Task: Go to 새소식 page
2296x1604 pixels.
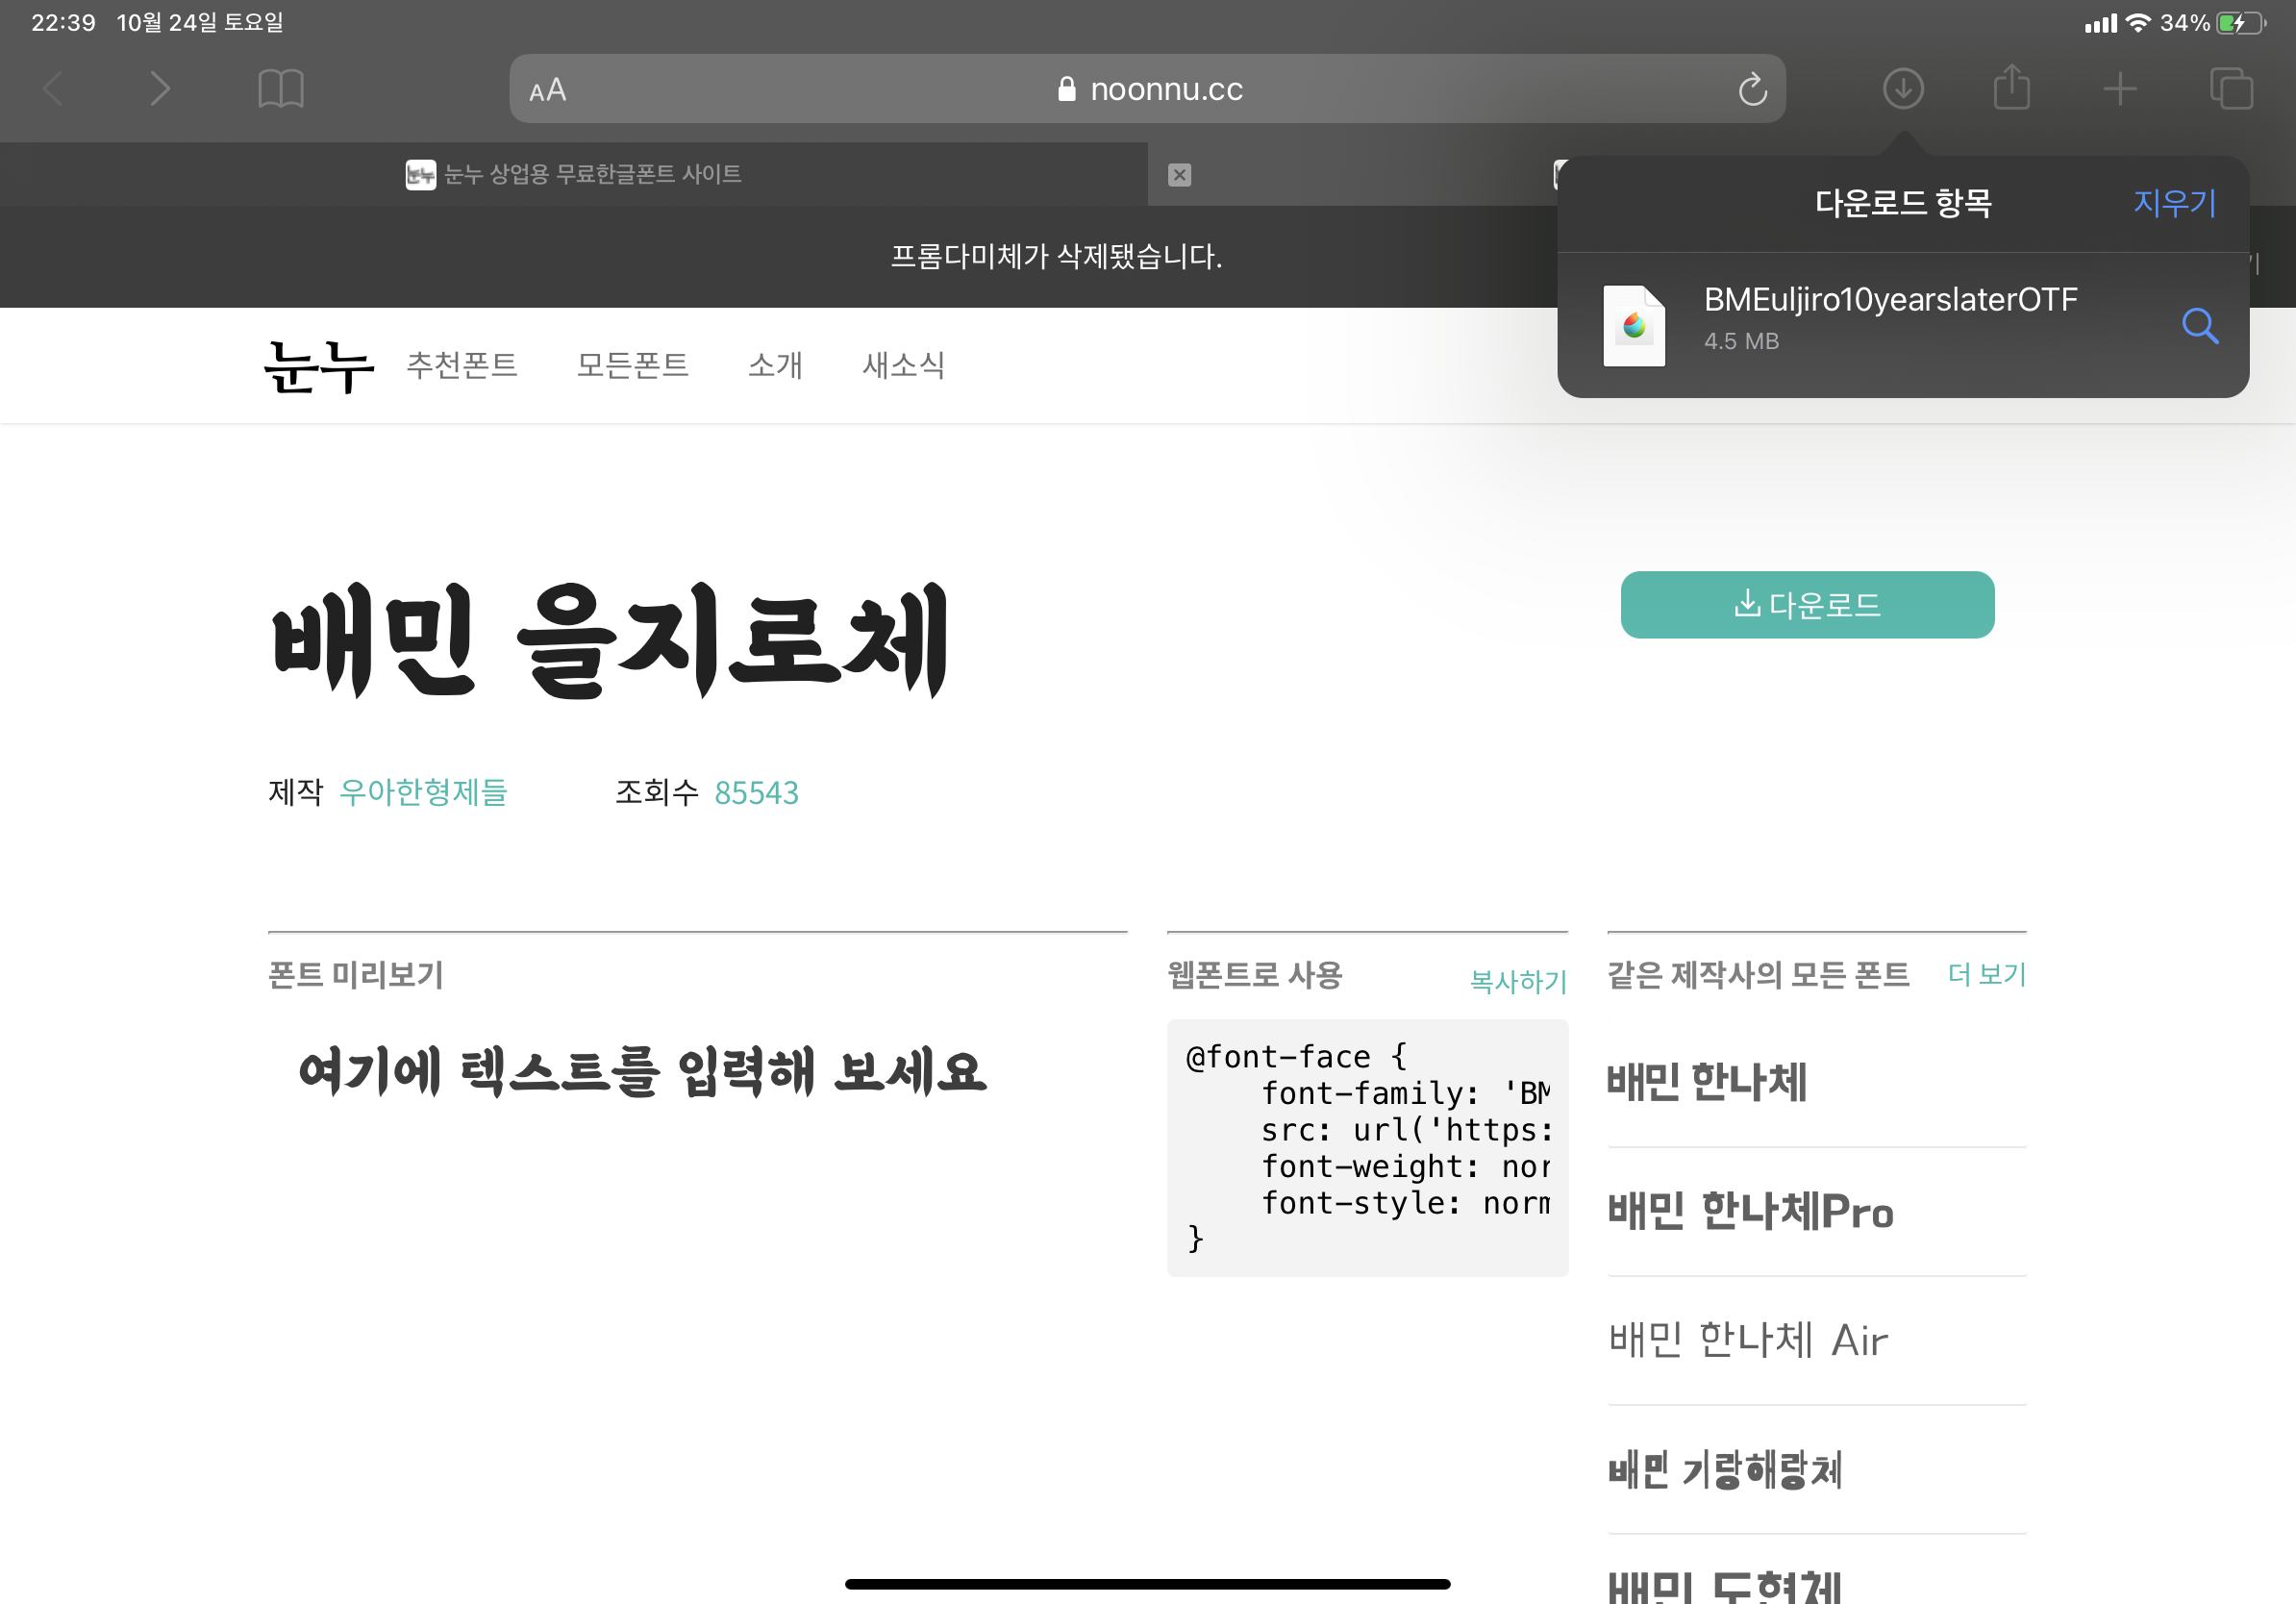Action: [903, 365]
